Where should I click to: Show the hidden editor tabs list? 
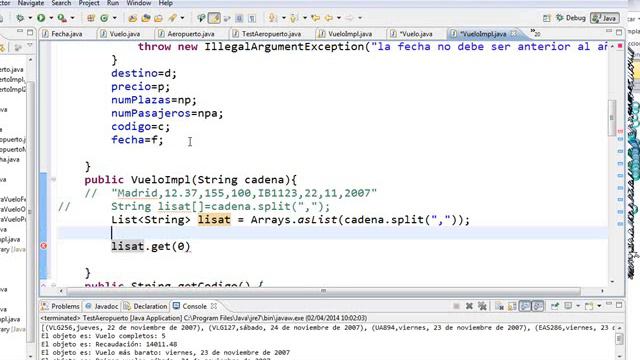535,33
